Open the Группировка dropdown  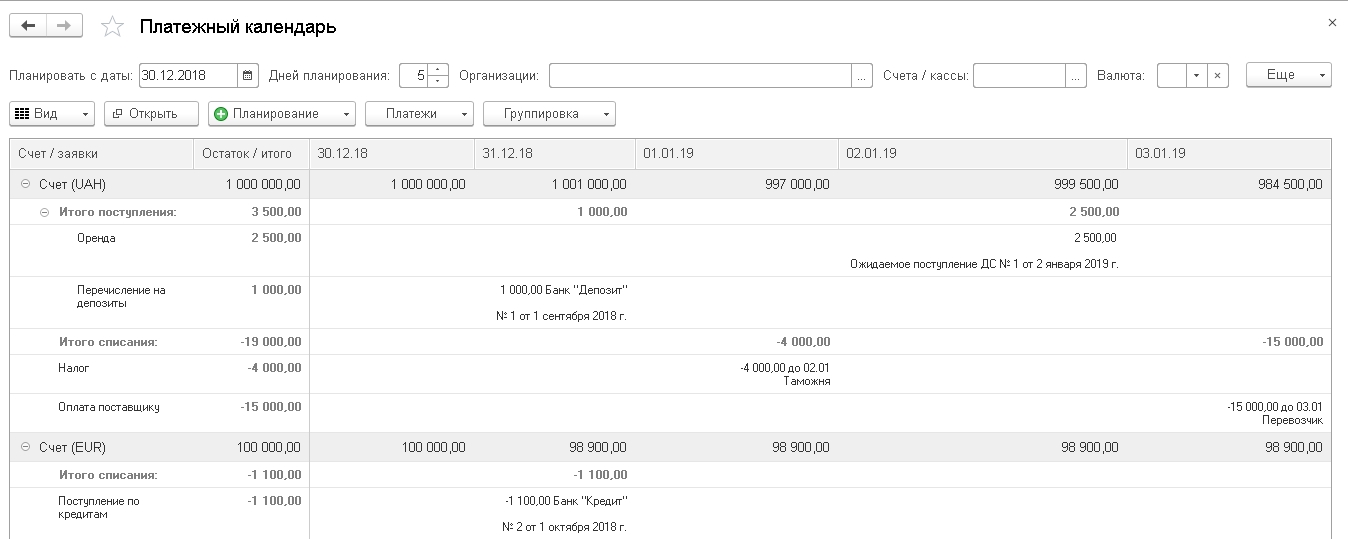549,114
